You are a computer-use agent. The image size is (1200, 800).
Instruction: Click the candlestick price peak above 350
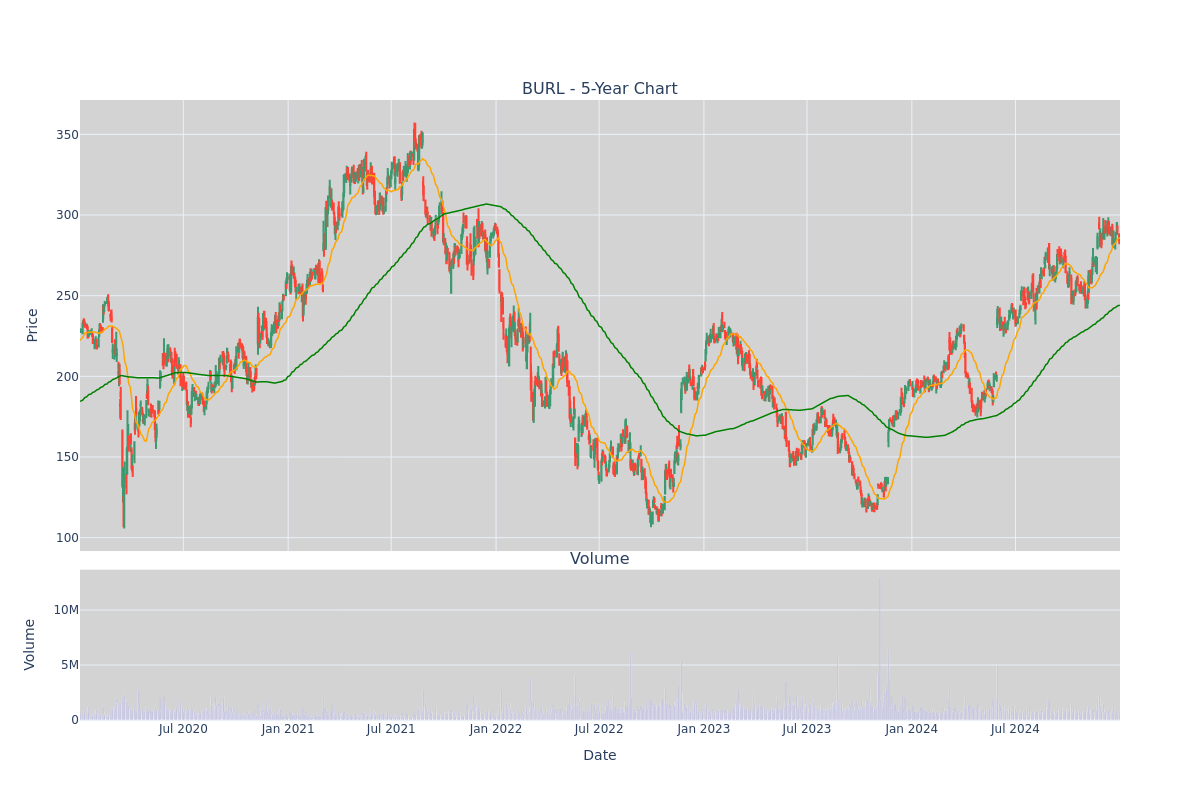pos(415,127)
